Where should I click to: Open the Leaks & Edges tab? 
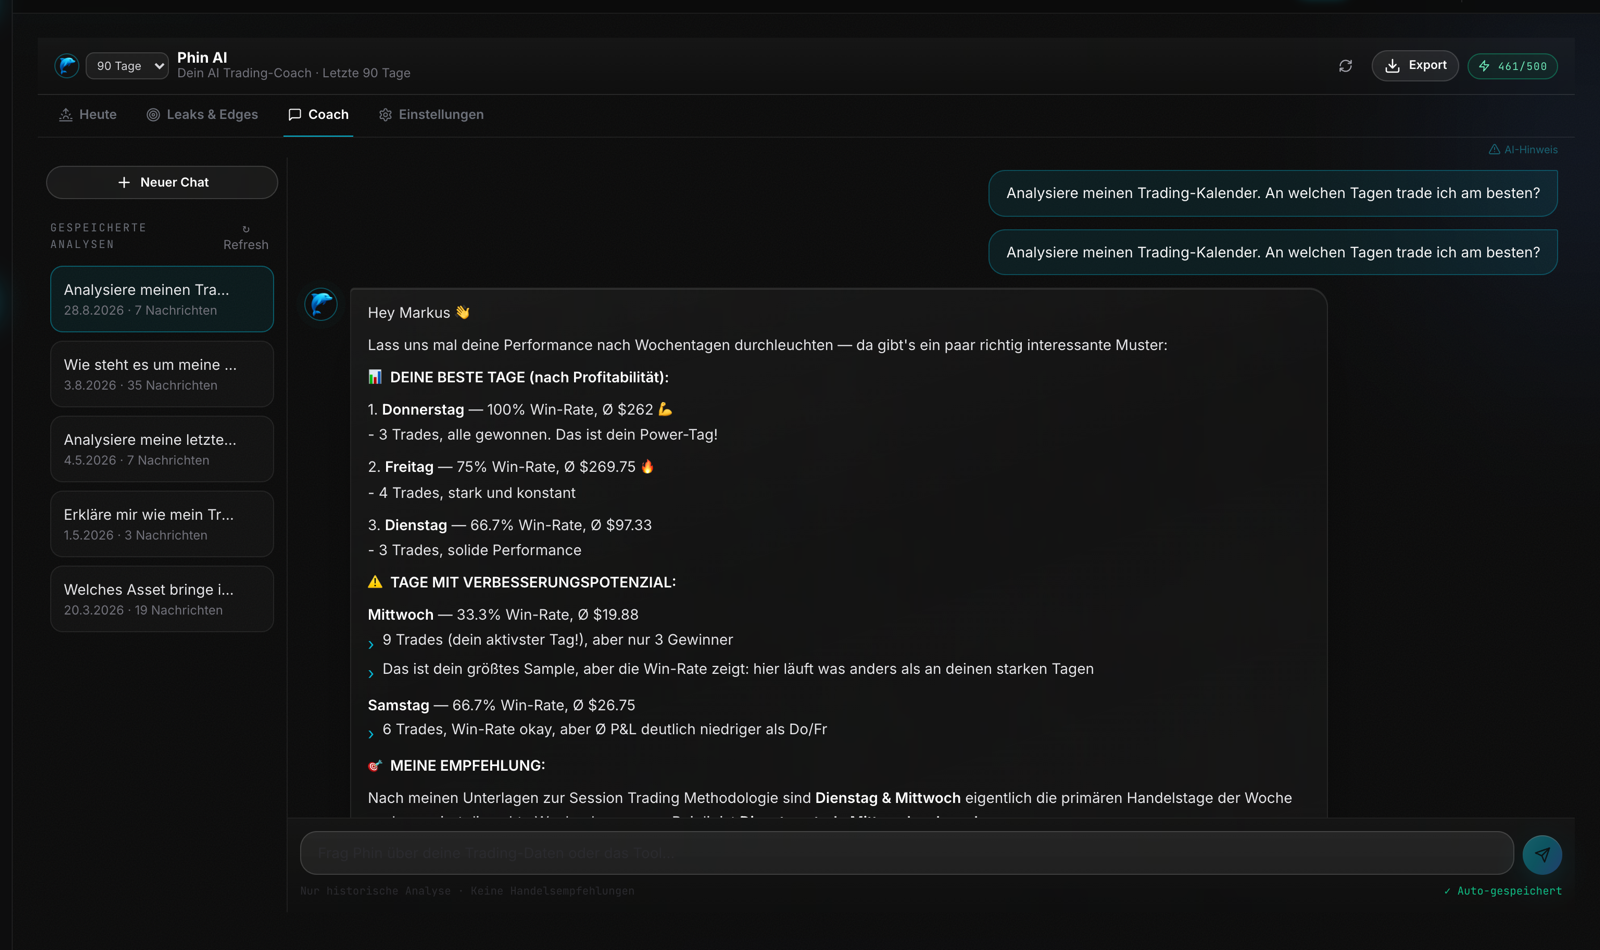[202, 115]
